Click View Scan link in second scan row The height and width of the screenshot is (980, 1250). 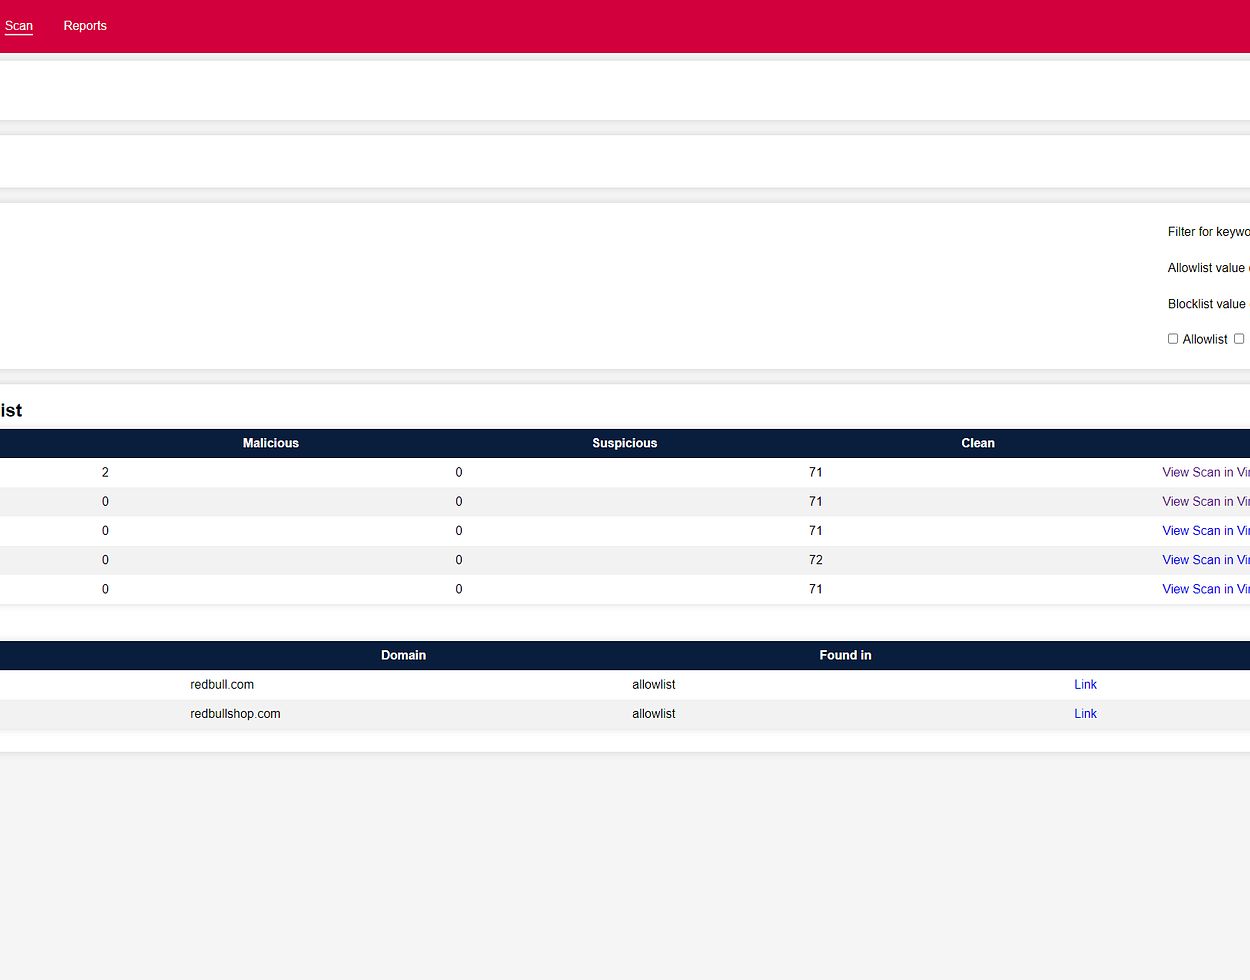[x=1205, y=501]
